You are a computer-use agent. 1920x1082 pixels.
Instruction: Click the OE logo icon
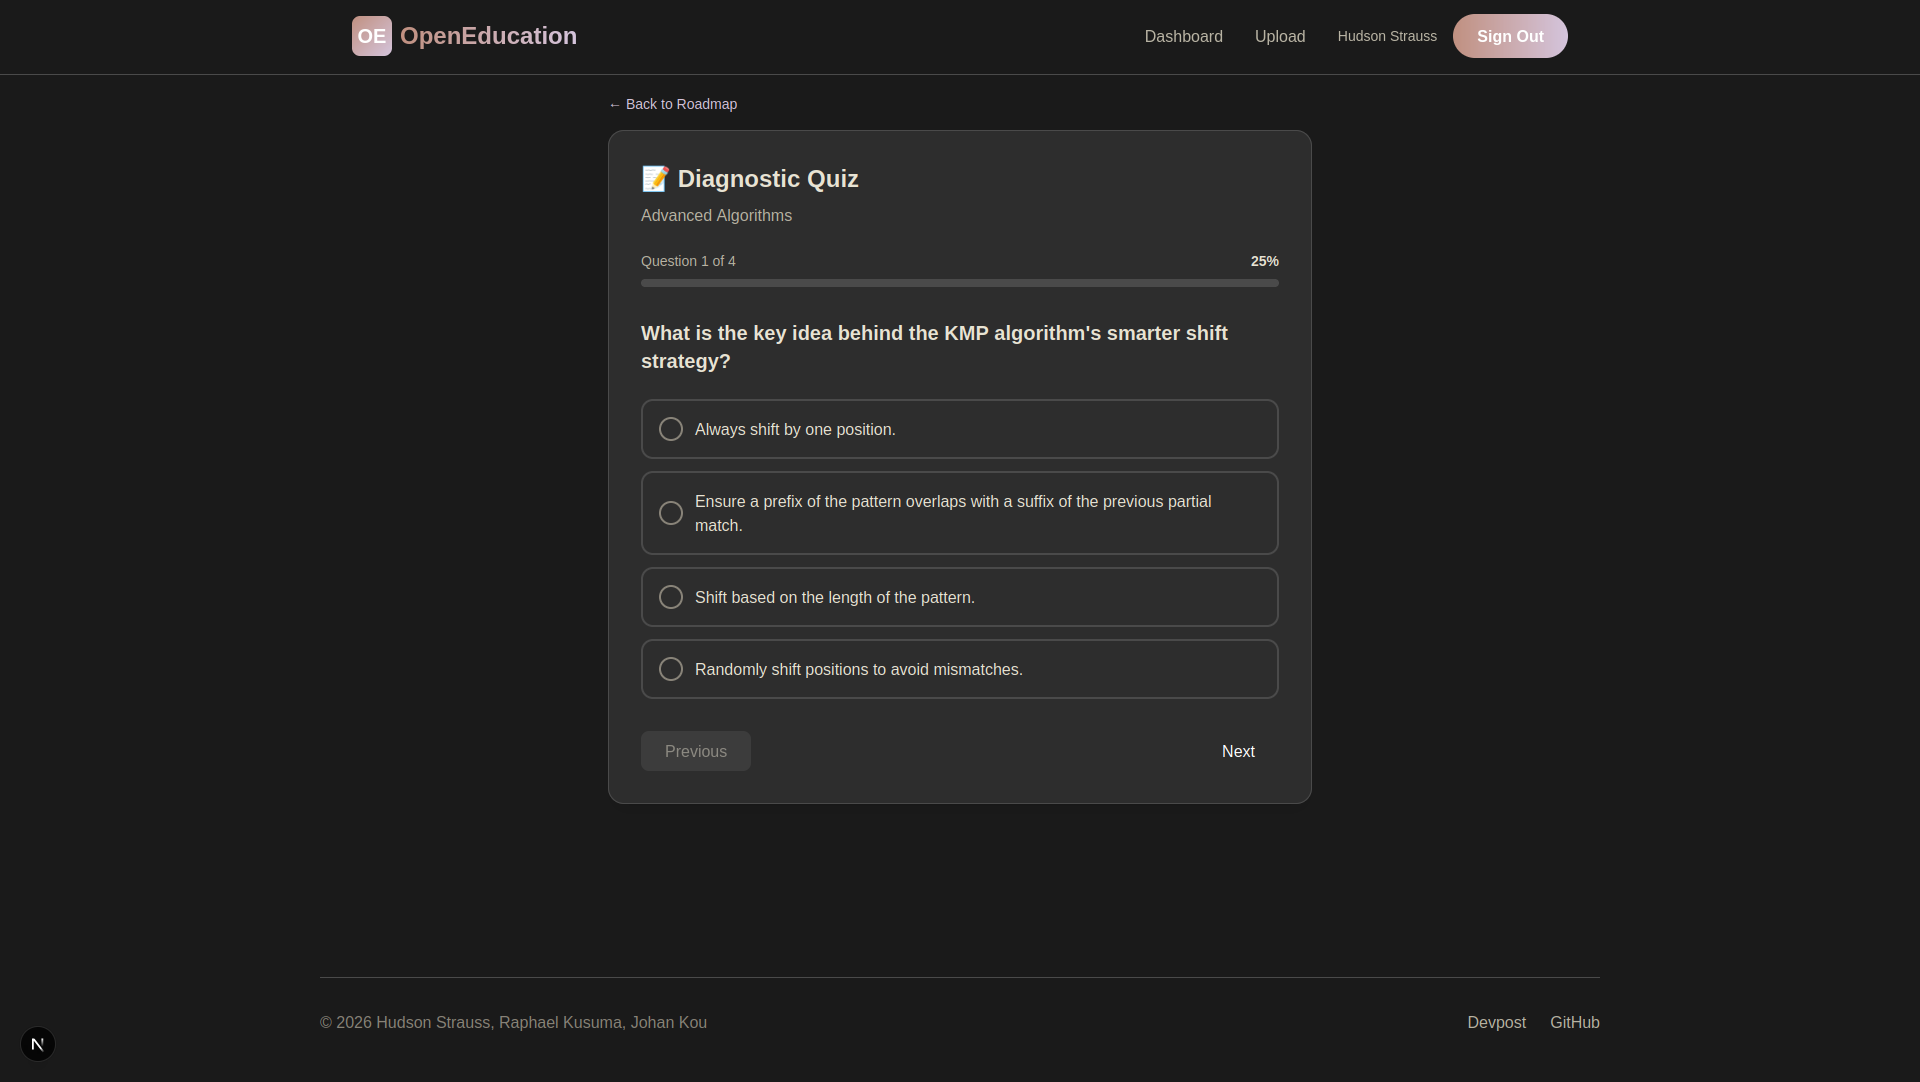[x=371, y=36]
